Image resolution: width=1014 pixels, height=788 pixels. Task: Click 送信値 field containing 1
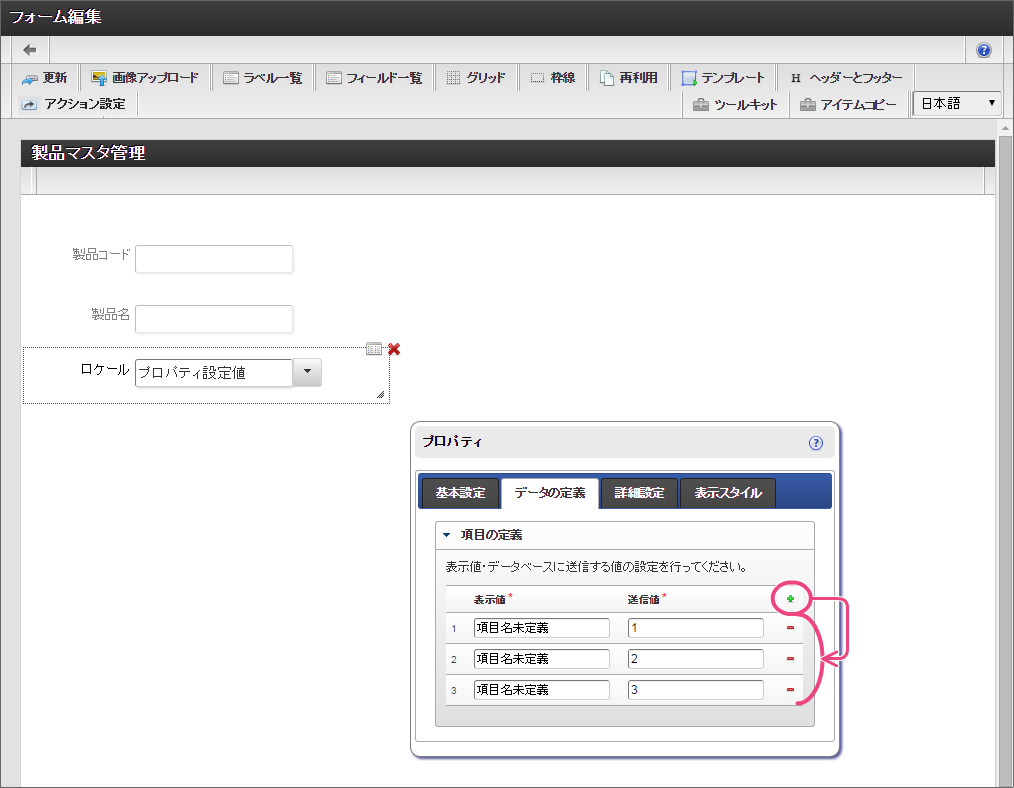click(695, 628)
